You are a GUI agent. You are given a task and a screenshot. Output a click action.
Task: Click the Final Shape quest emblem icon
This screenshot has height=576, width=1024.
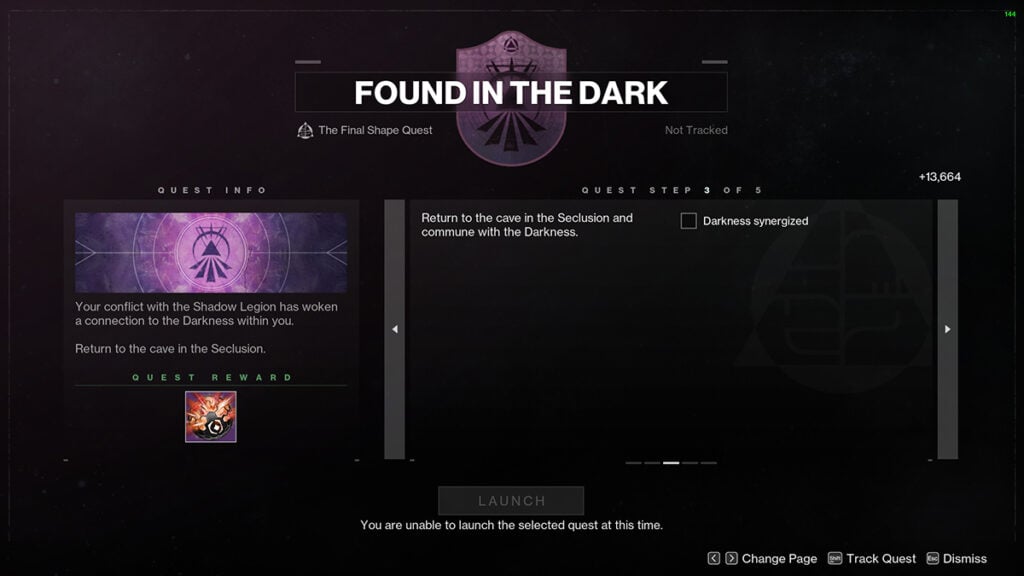click(305, 131)
